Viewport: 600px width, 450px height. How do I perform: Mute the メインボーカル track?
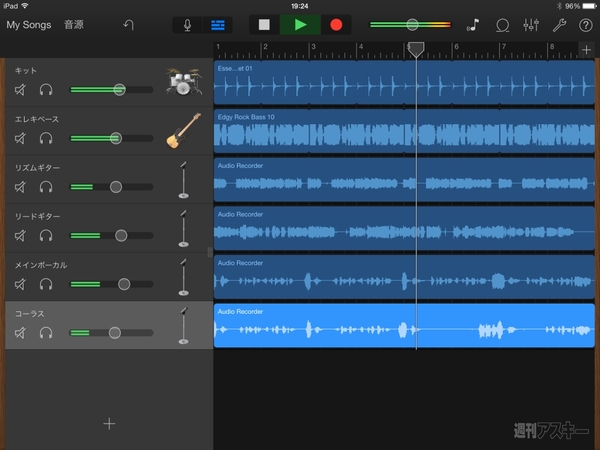pos(21,284)
